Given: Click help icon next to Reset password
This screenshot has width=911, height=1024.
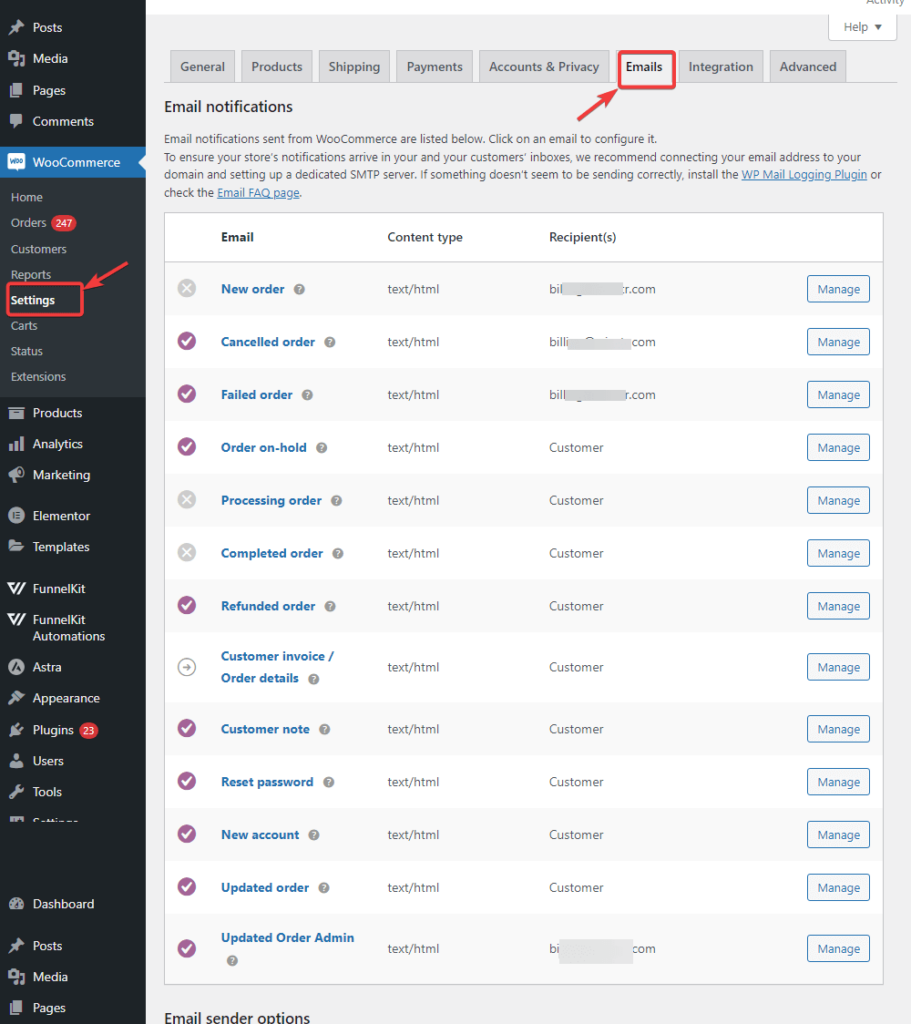Looking at the screenshot, I should (x=328, y=783).
